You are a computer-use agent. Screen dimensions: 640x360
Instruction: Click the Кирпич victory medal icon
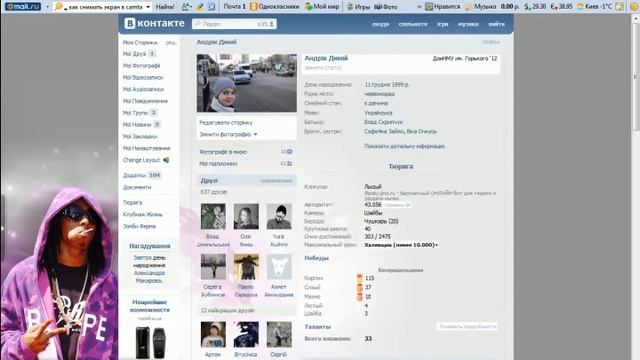(360, 278)
